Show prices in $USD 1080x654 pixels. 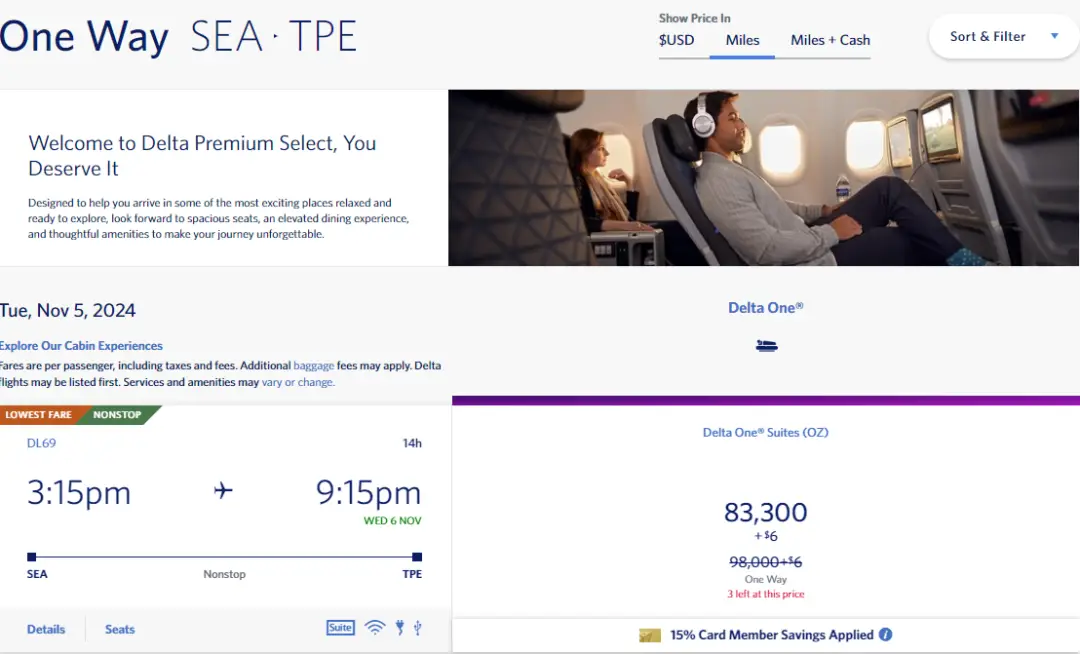[x=676, y=40]
